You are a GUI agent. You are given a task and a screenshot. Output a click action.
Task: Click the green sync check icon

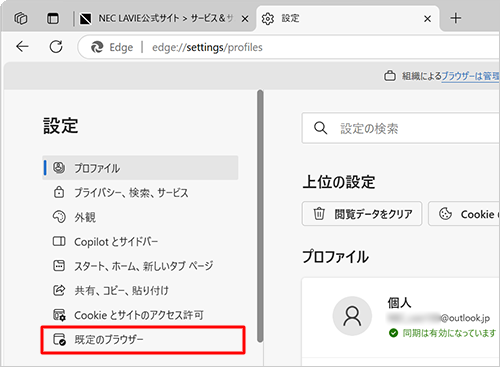(x=394, y=333)
